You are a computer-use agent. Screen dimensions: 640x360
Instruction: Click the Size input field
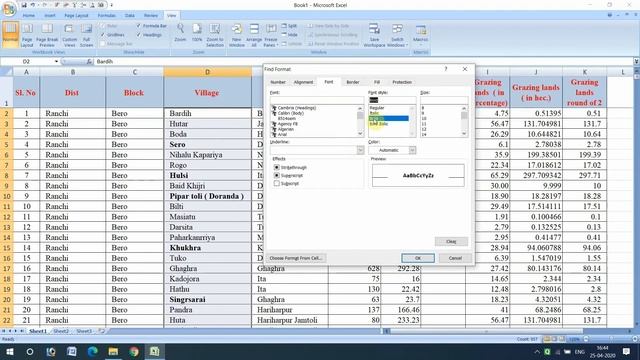pyautogui.click(x=444, y=100)
